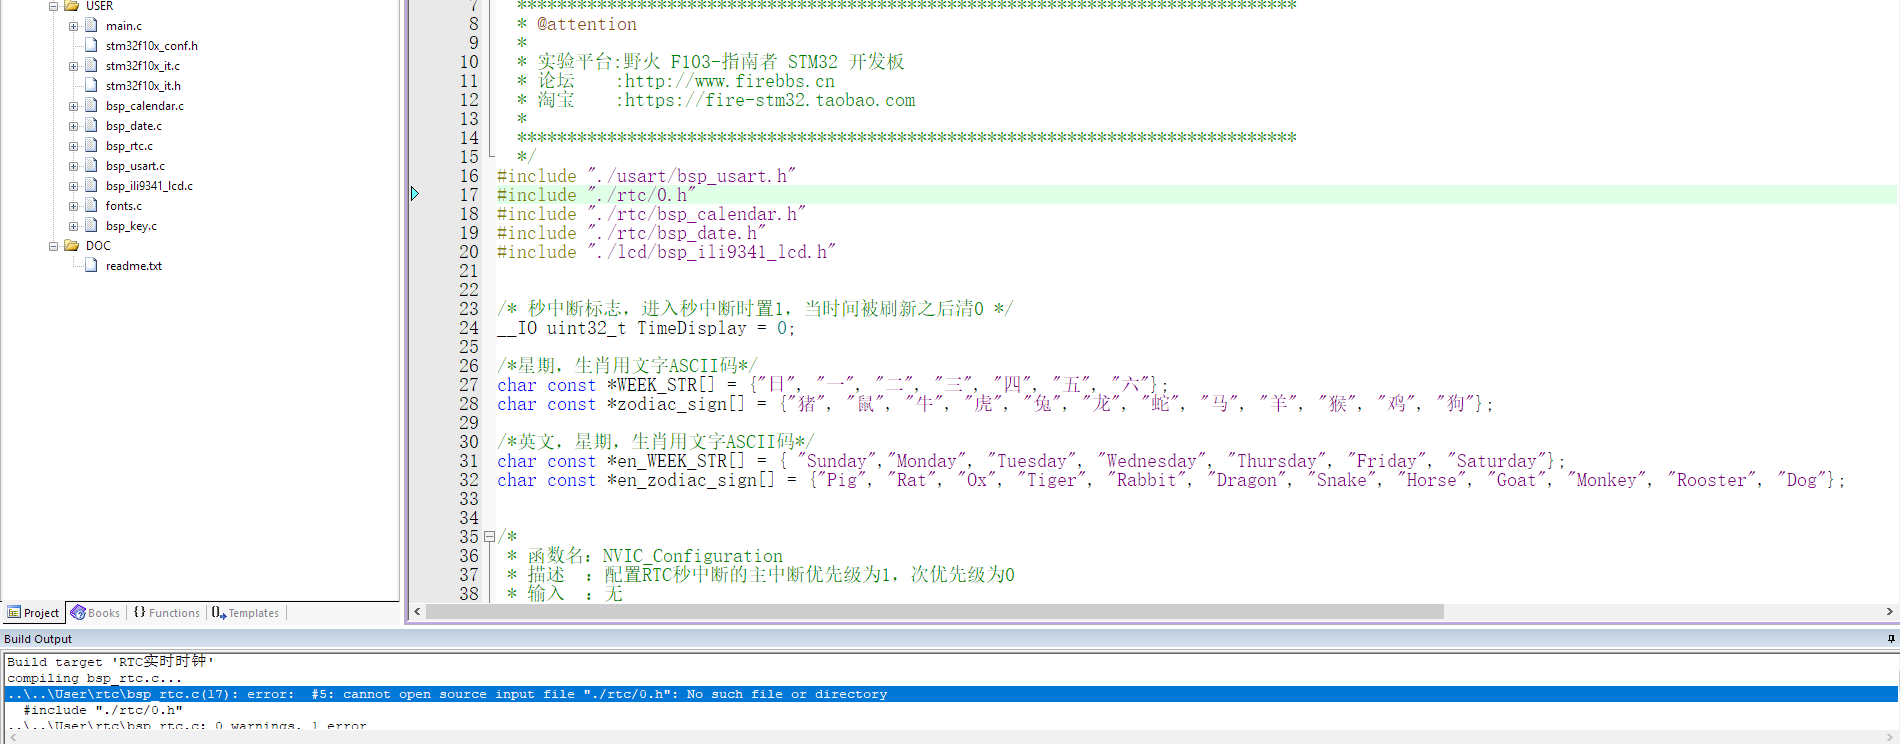The height and width of the screenshot is (744, 1900).
Task: Click the "compiling bsp_rtc.c..." output line
Action: [x=95, y=678]
